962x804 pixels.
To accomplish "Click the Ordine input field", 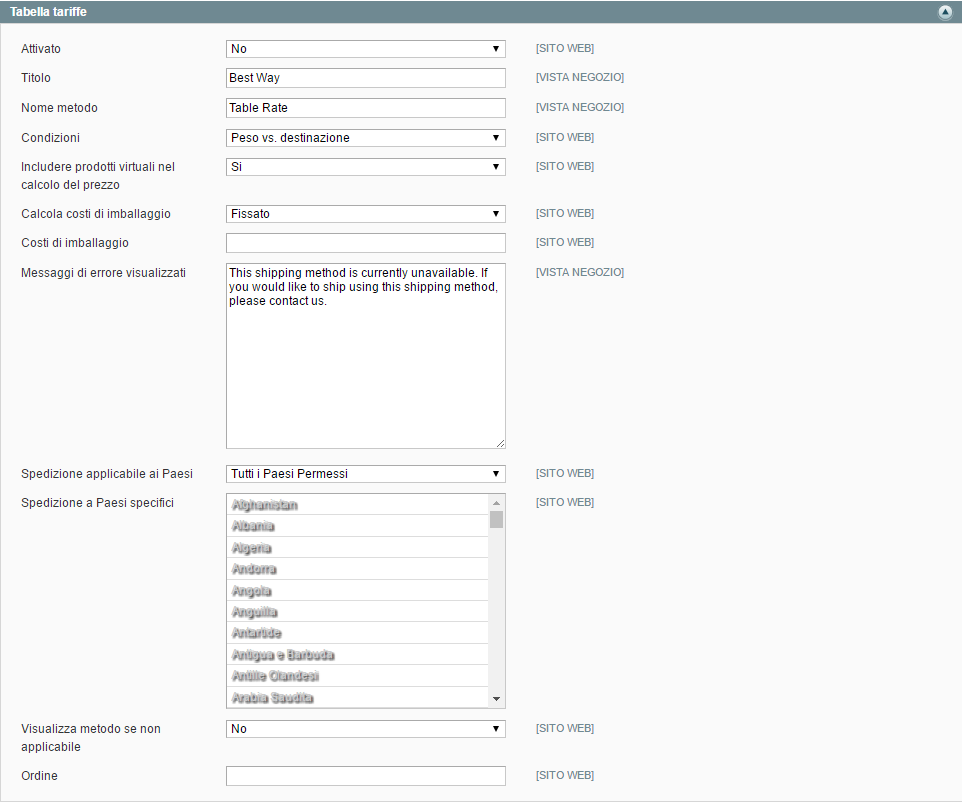I will pos(365,775).
